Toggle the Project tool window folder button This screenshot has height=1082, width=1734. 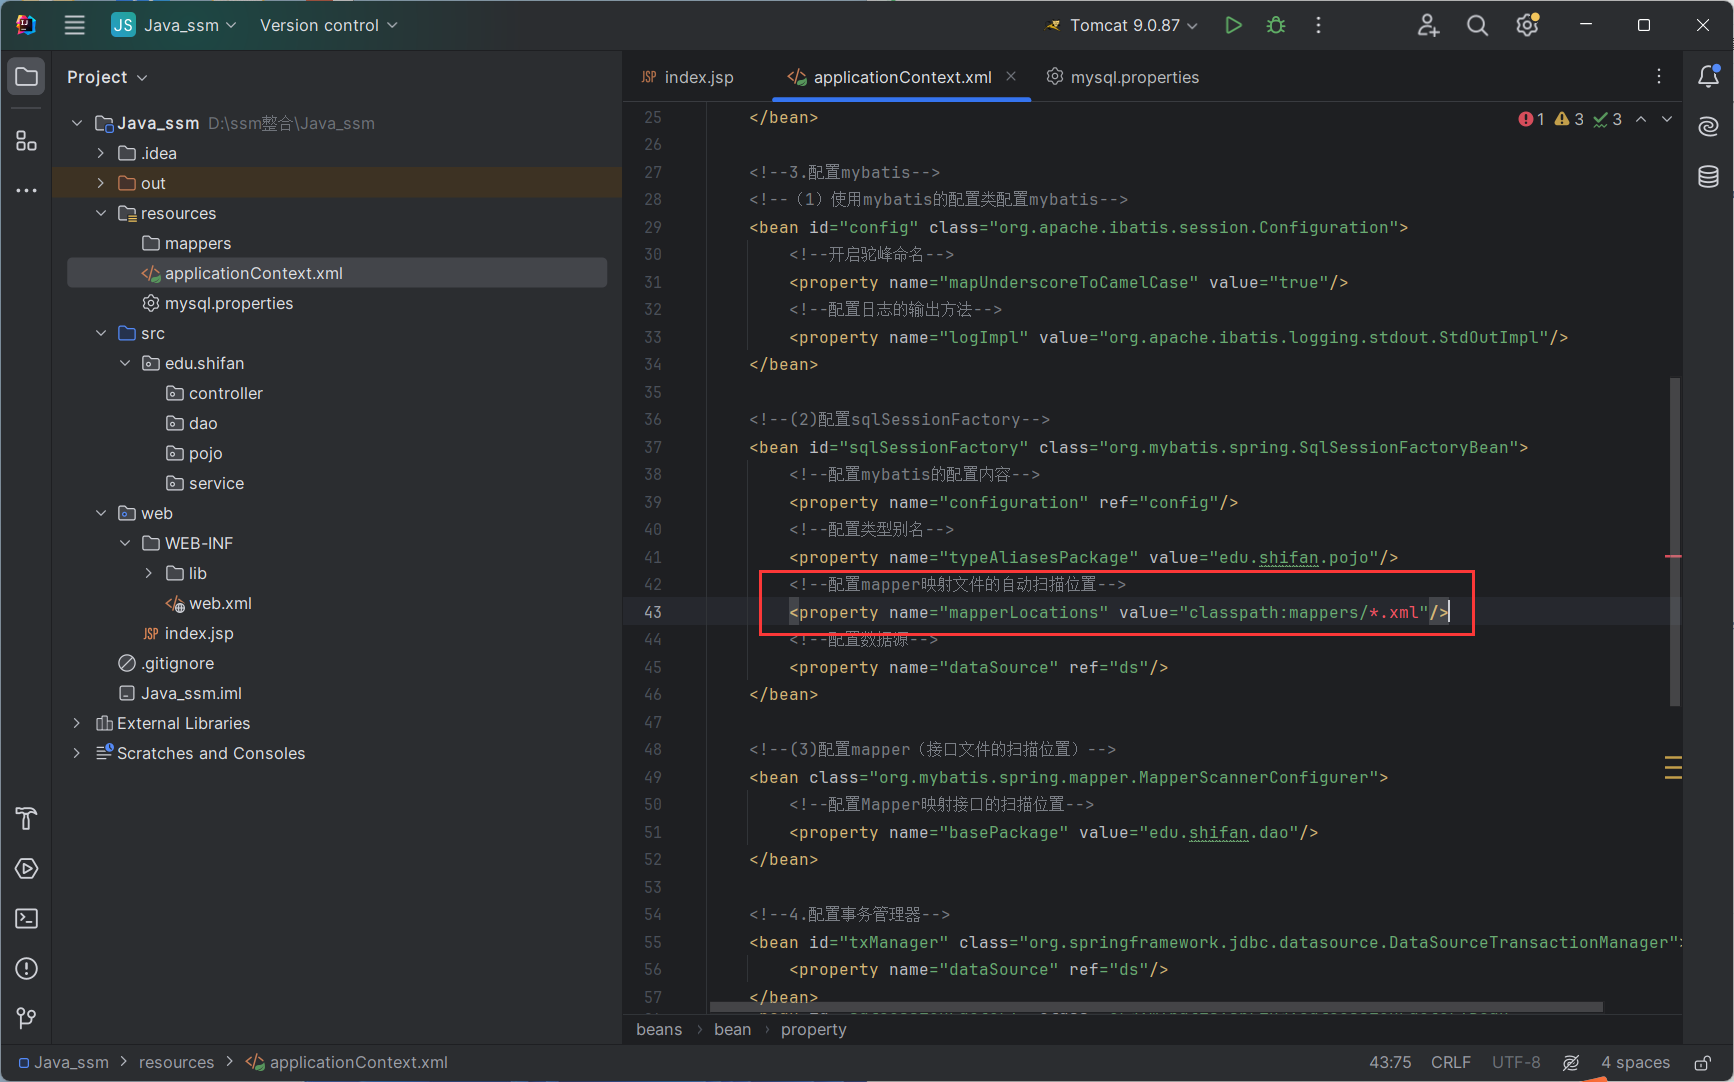27,77
